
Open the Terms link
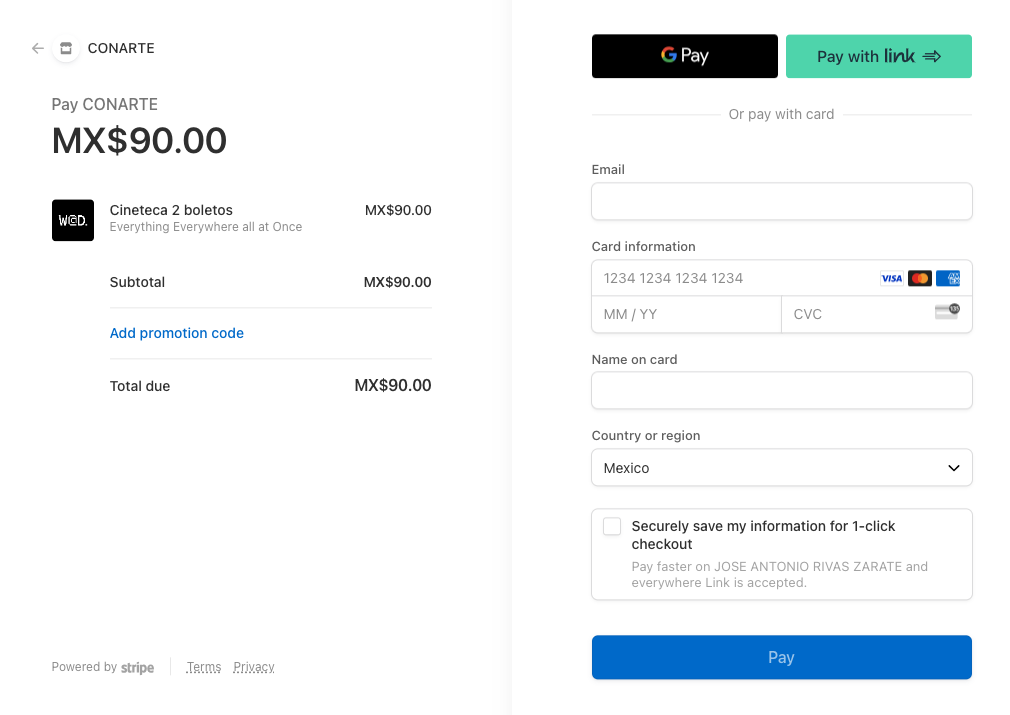pos(204,667)
